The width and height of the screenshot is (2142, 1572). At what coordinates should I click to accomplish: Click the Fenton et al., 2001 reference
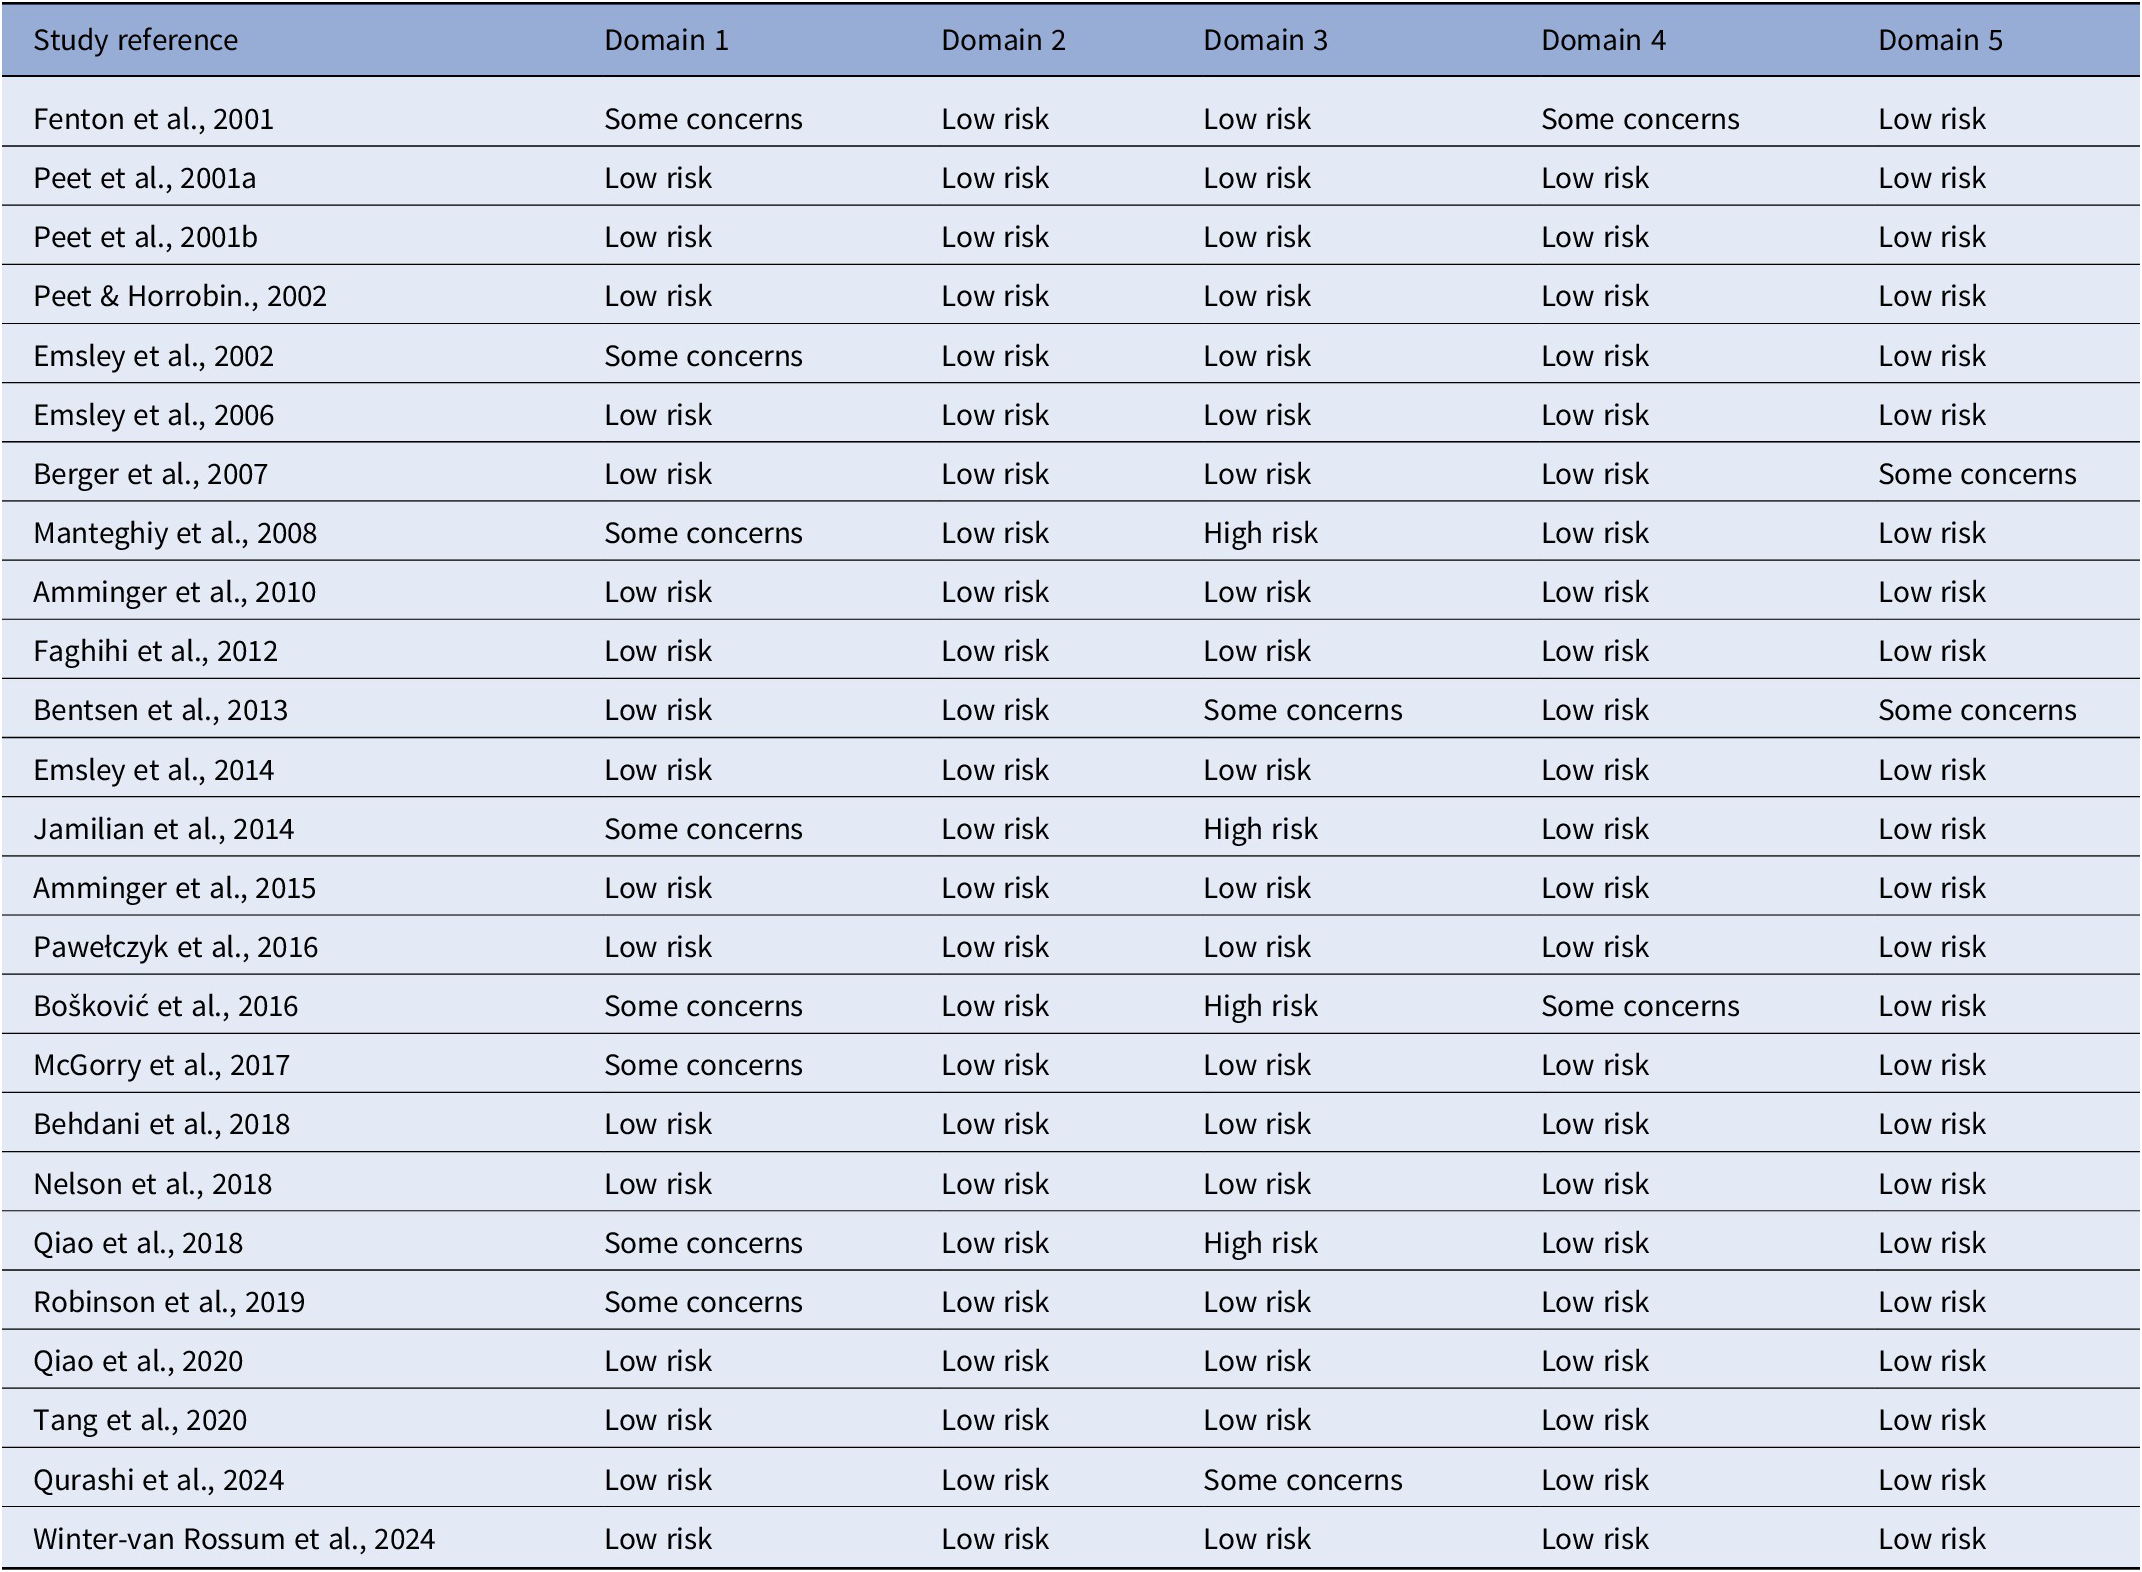pos(153,119)
